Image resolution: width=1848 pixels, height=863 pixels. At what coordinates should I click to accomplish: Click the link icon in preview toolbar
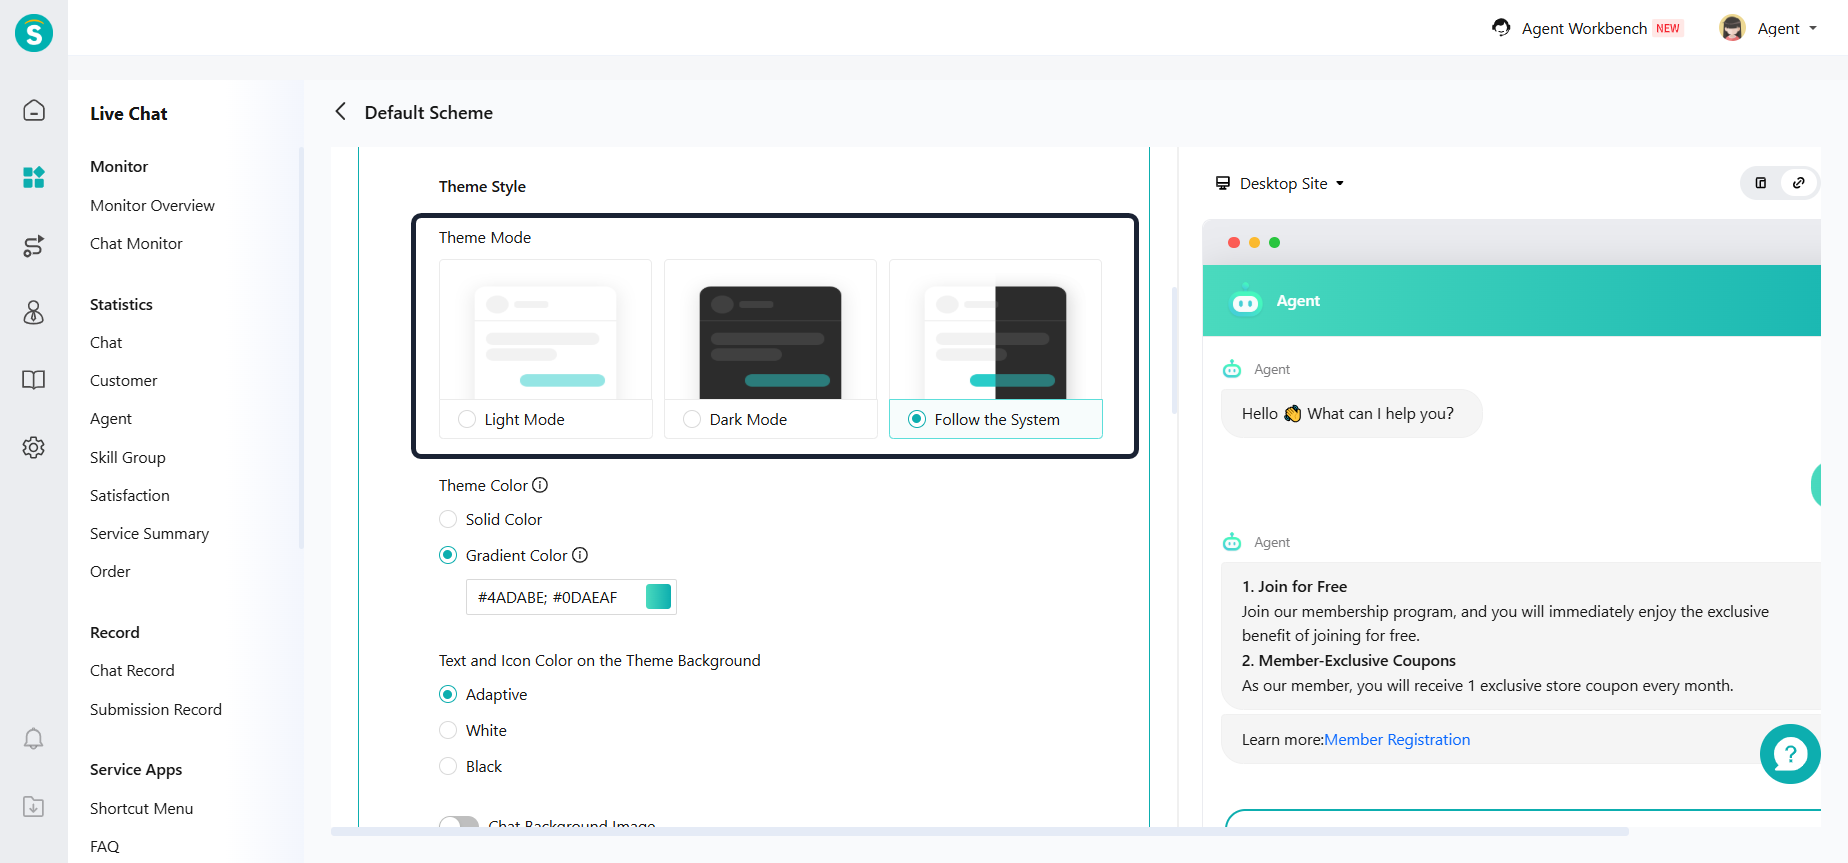(x=1798, y=183)
